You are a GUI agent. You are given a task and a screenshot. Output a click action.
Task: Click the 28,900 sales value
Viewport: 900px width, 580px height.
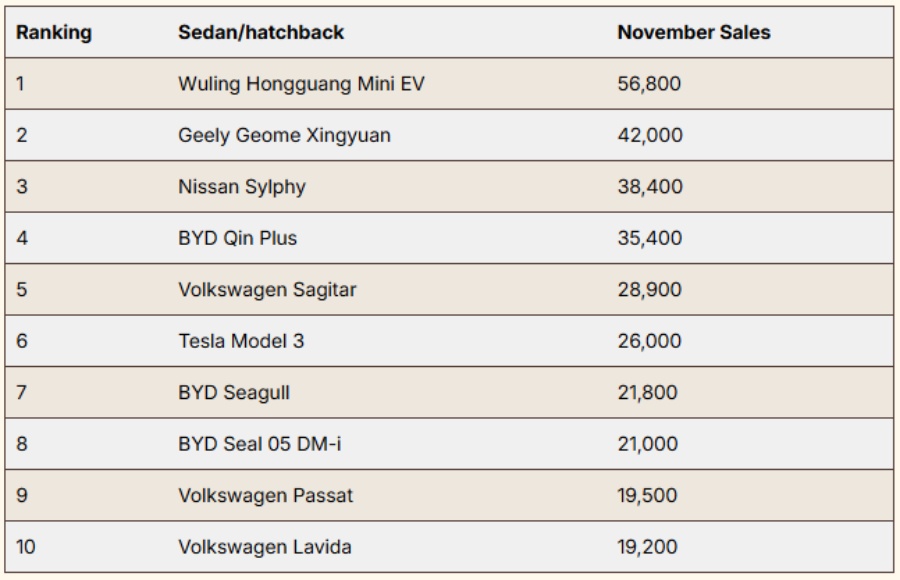click(650, 290)
